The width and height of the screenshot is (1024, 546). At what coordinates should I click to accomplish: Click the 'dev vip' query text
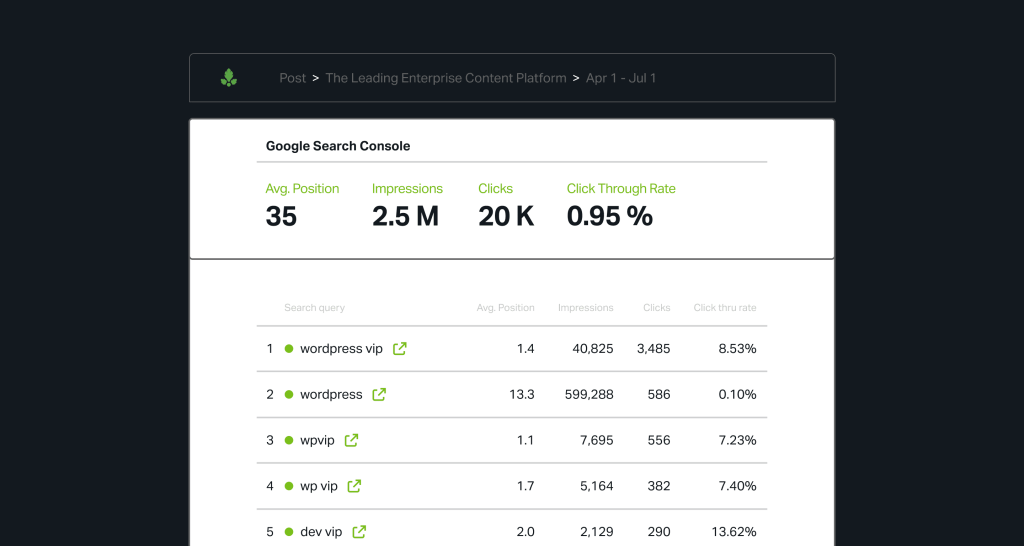pyautogui.click(x=321, y=532)
